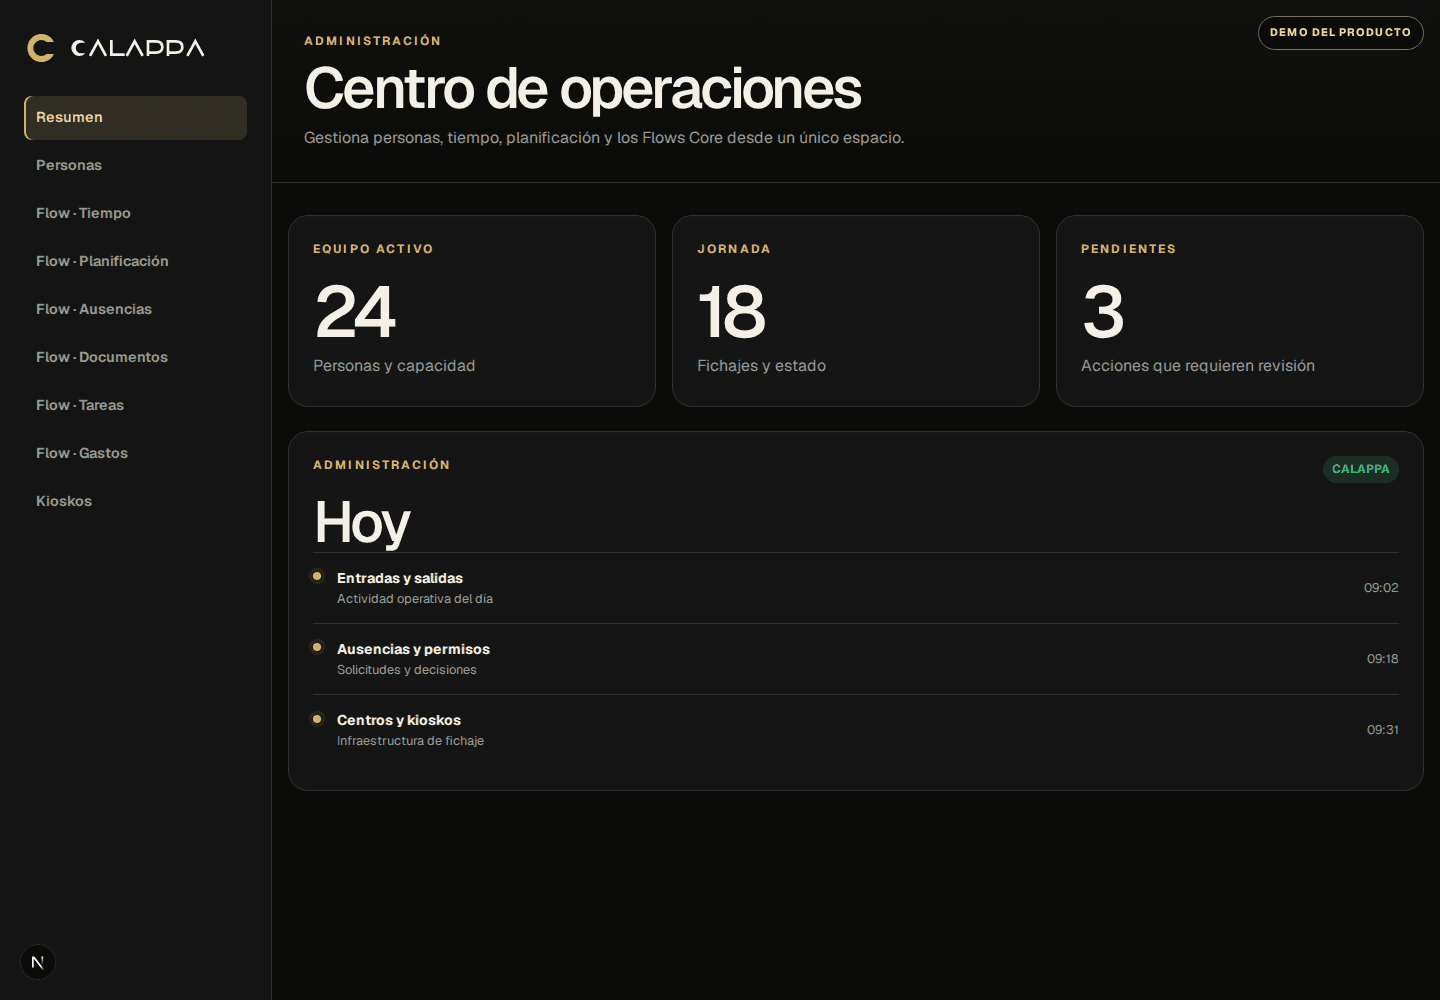Click the text Solicitudes y decisiones
The width and height of the screenshot is (1440, 1000).
point(407,670)
